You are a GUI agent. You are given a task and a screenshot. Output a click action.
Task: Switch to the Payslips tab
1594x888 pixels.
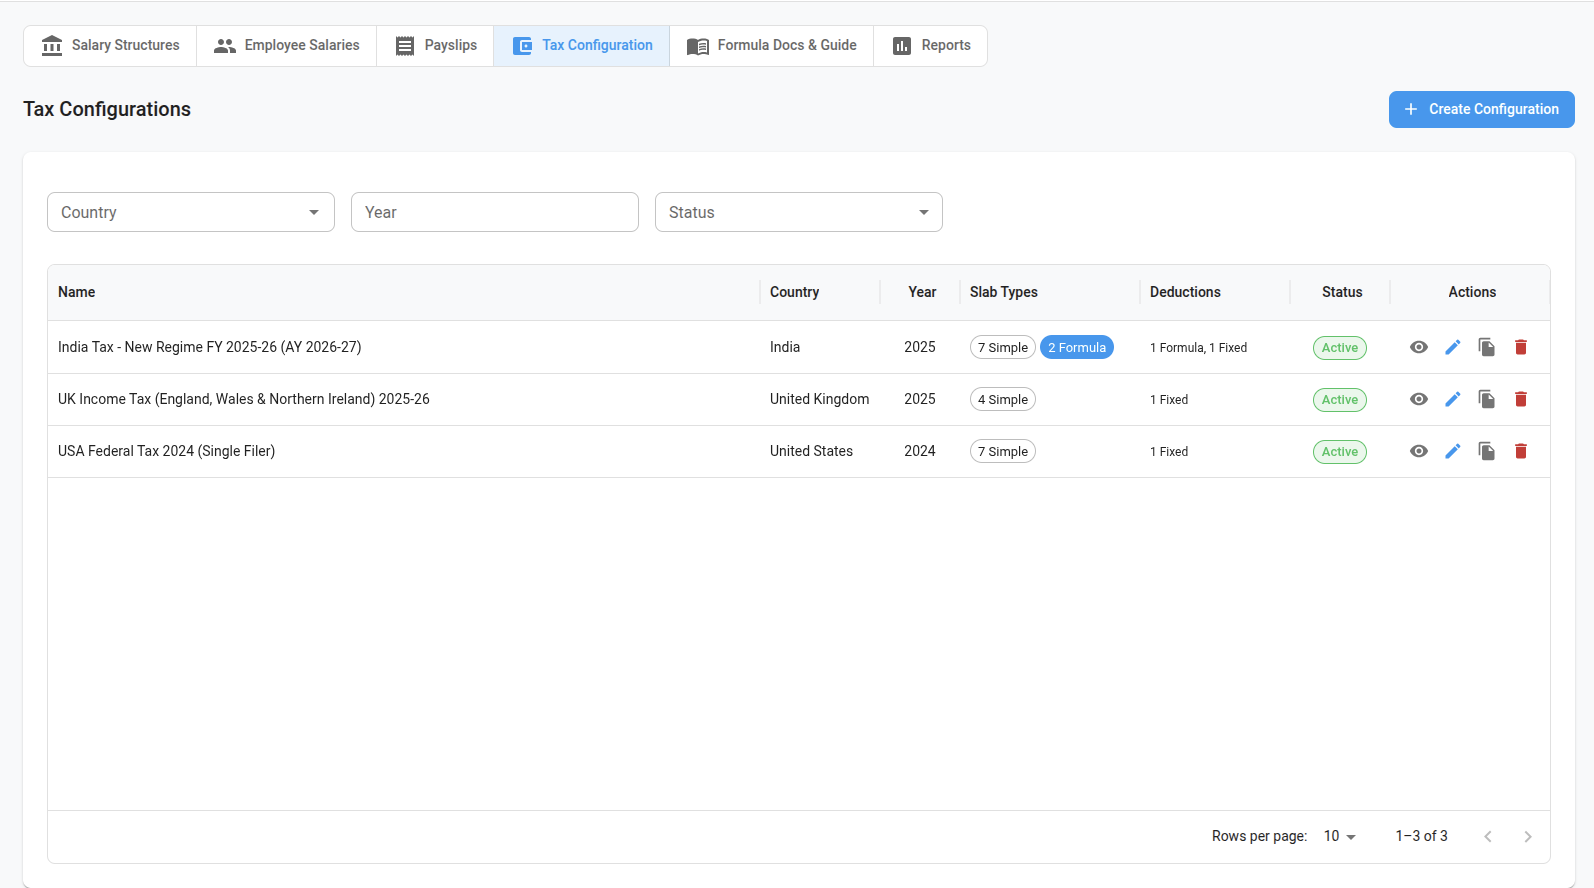coord(435,46)
